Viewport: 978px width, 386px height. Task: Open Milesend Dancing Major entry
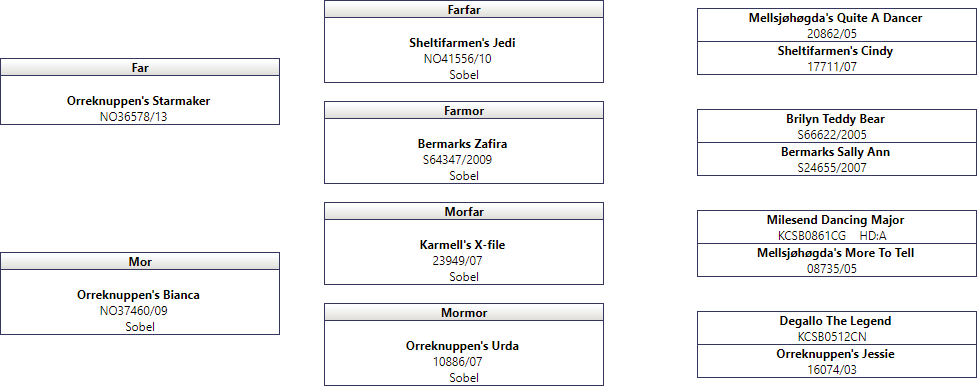(x=835, y=220)
